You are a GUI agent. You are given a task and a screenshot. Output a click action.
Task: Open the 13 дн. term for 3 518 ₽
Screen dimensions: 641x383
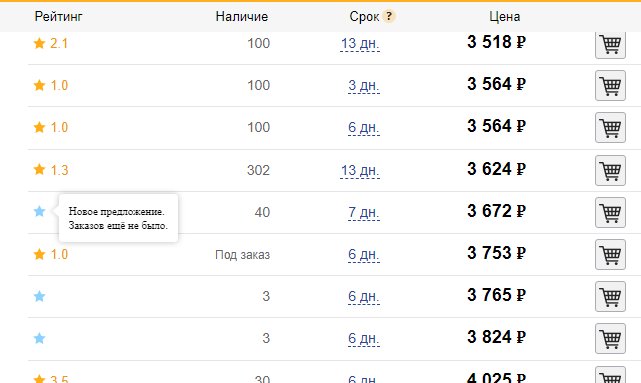pos(360,43)
